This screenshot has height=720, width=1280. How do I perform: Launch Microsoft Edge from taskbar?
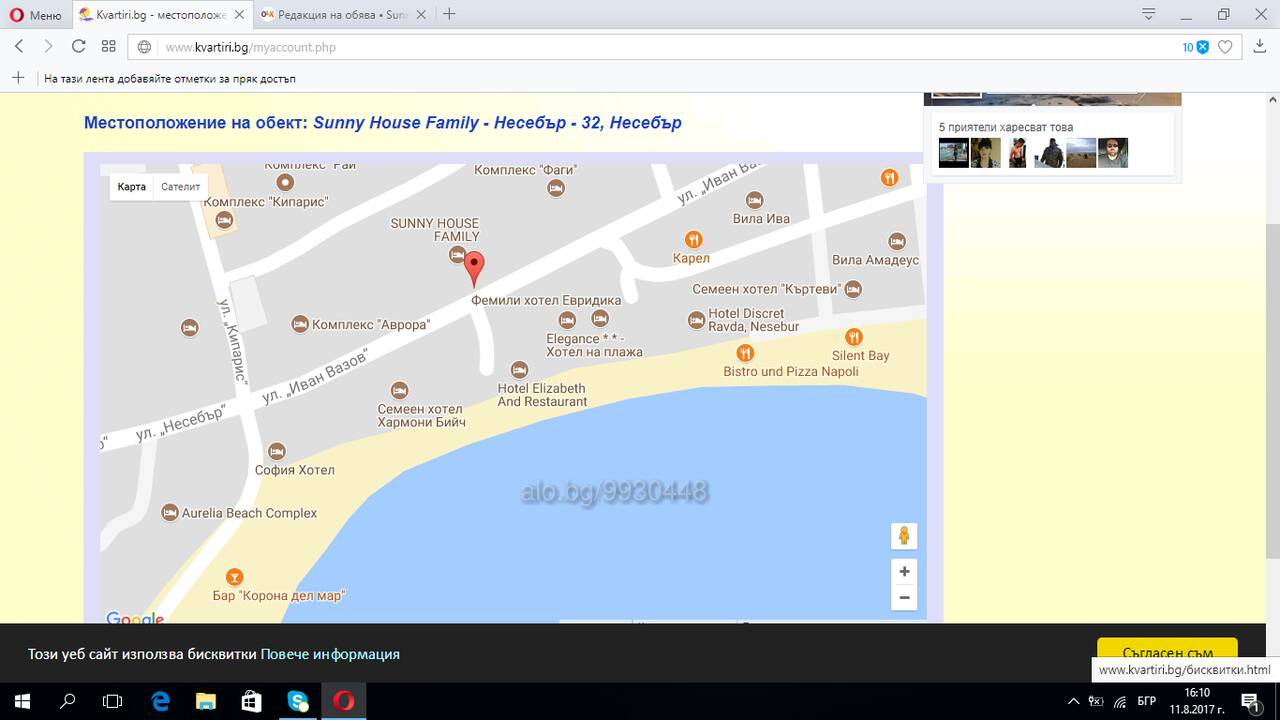click(160, 701)
